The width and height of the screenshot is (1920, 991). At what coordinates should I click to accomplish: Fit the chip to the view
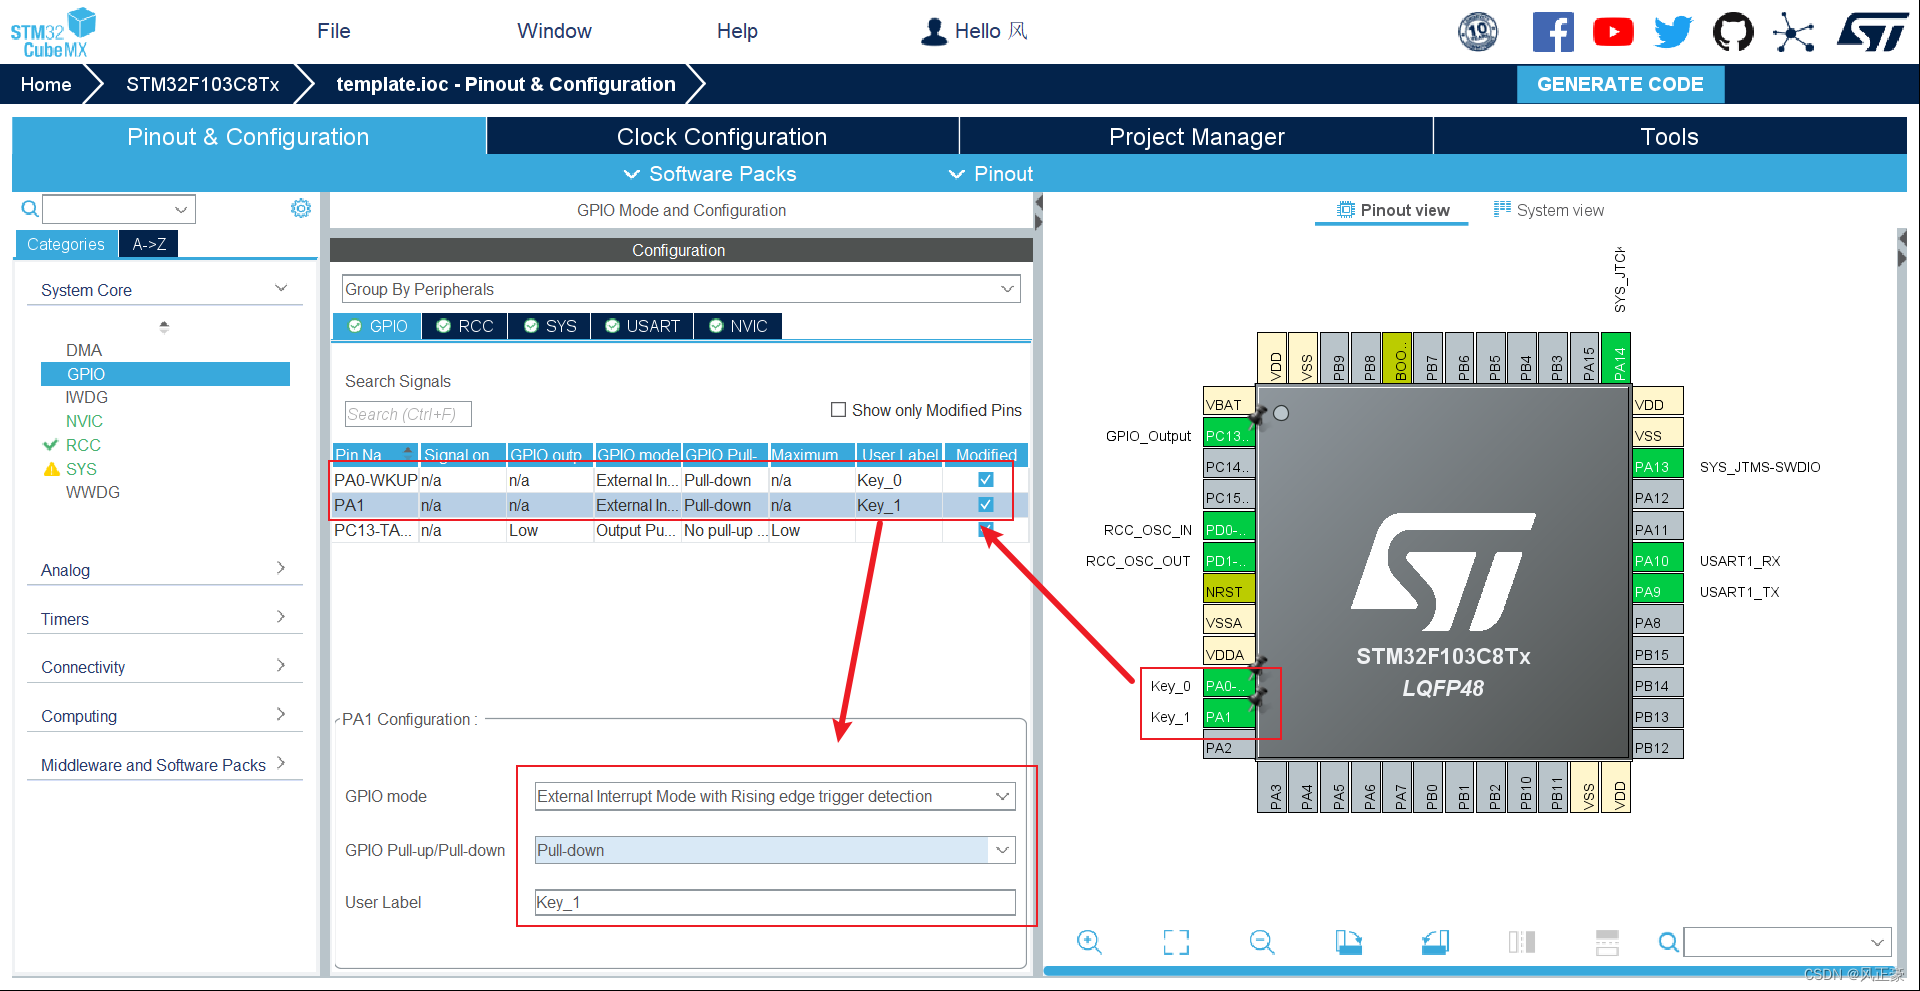point(1176,942)
